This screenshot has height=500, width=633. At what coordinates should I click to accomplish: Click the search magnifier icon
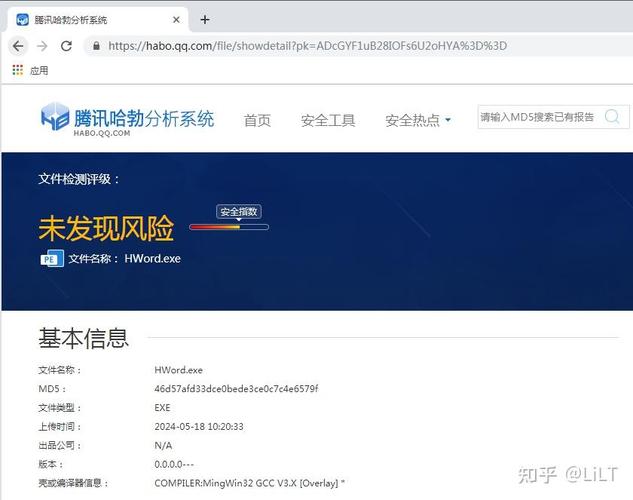(612, 117)
